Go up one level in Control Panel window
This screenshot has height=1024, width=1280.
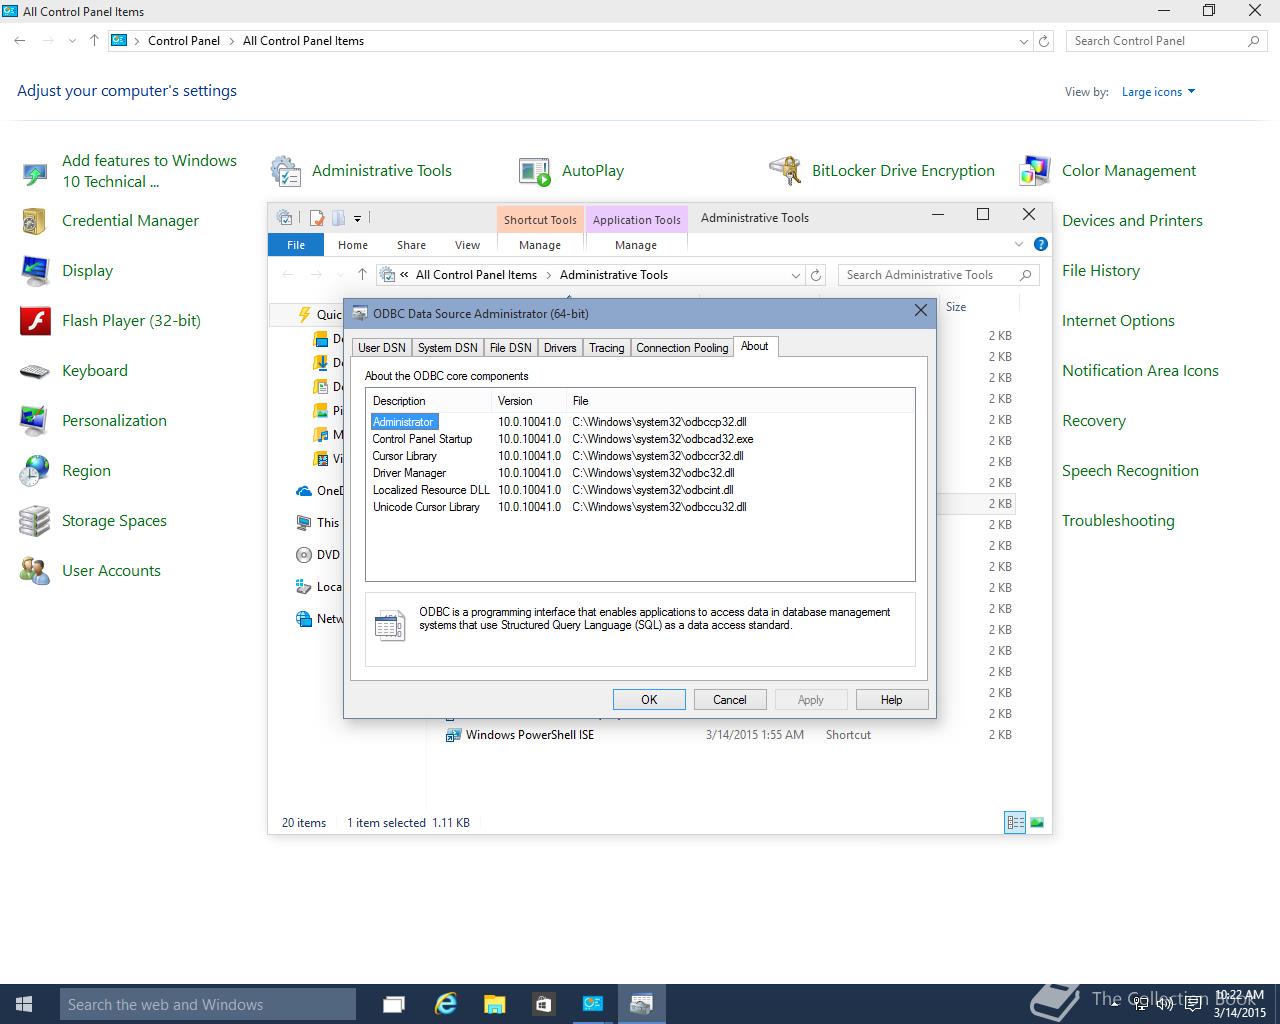(x=94, y=41)
